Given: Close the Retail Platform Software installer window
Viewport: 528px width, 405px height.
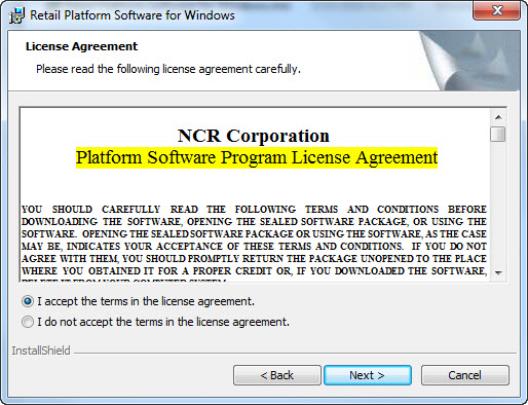Looking at the screenshot, I should [x=496, y=10].
